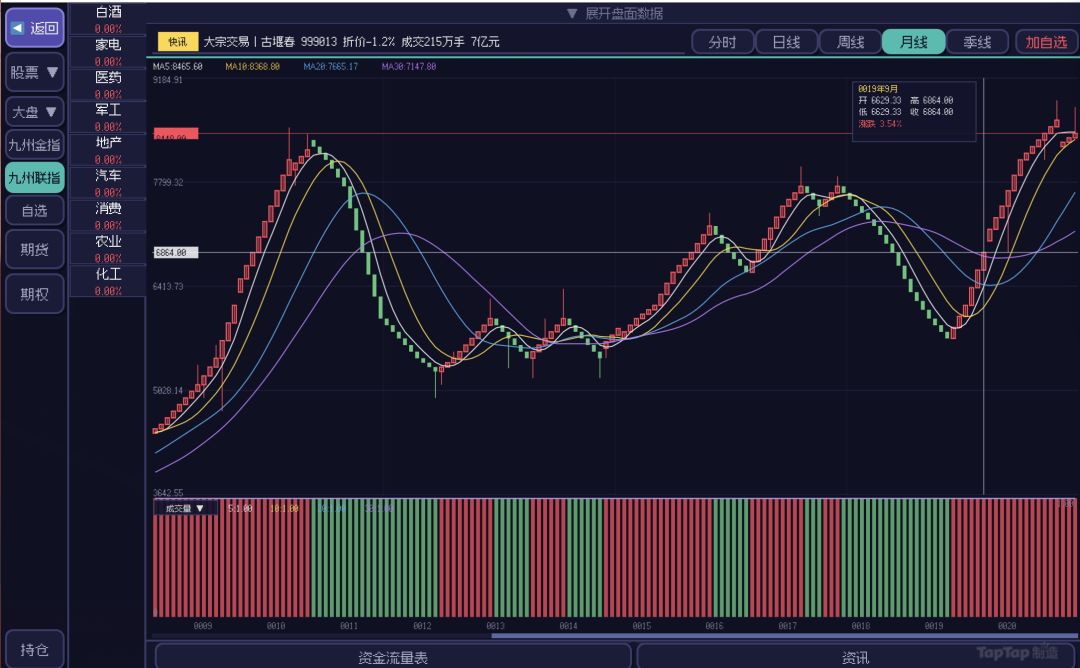Open the 九州金指 index

pyautogui.click(x=34, y=145)
